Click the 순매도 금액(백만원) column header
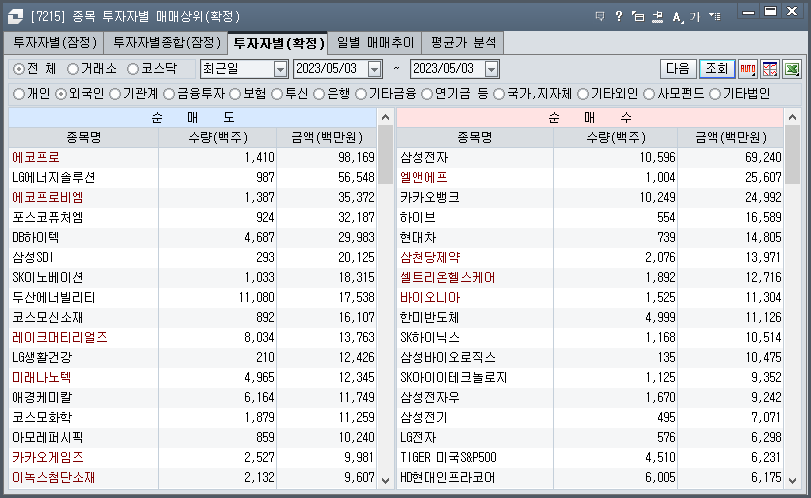The width and height of the screenshot is (811, 498). coord(327,138)
